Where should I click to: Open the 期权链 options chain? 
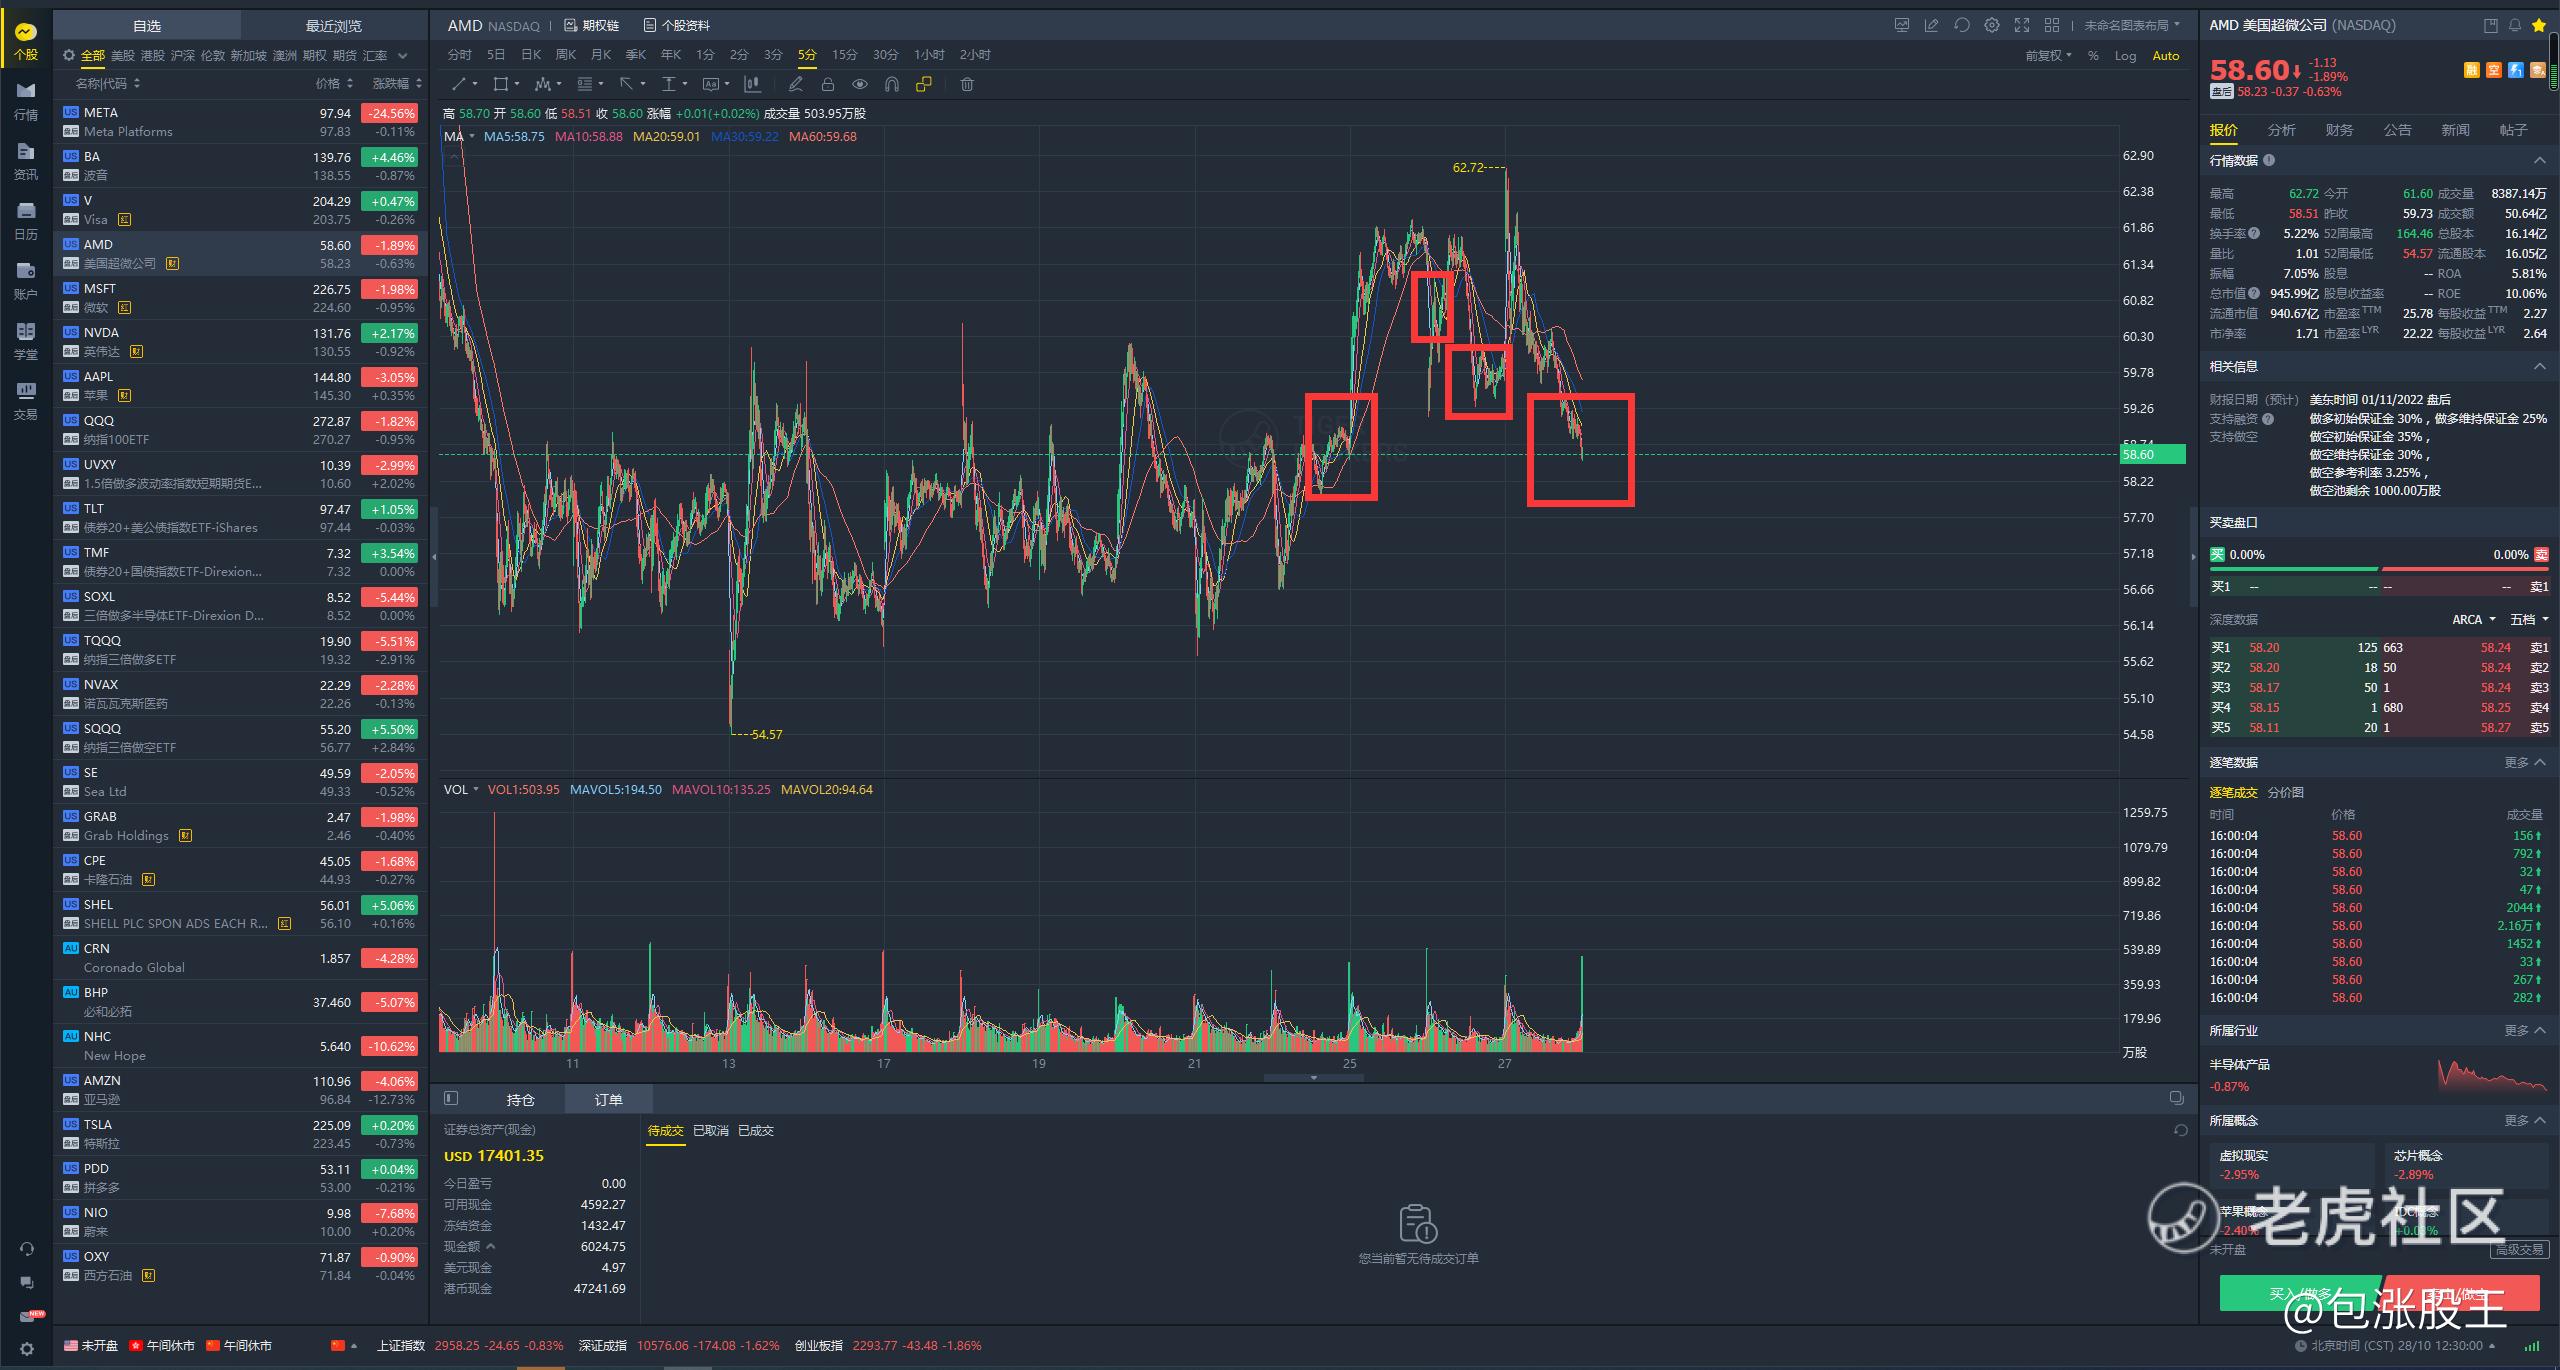coord(592,25)
